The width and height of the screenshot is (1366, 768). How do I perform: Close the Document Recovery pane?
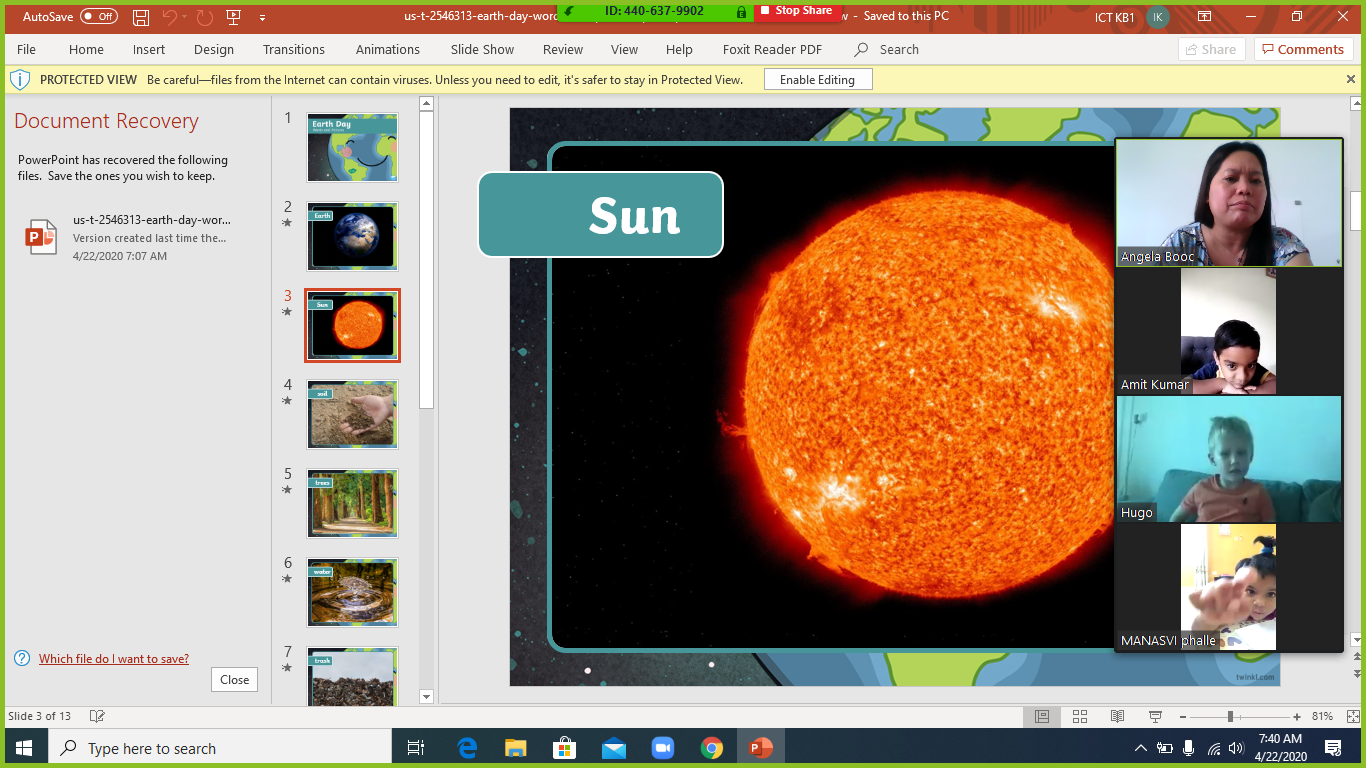pos(234,679)
